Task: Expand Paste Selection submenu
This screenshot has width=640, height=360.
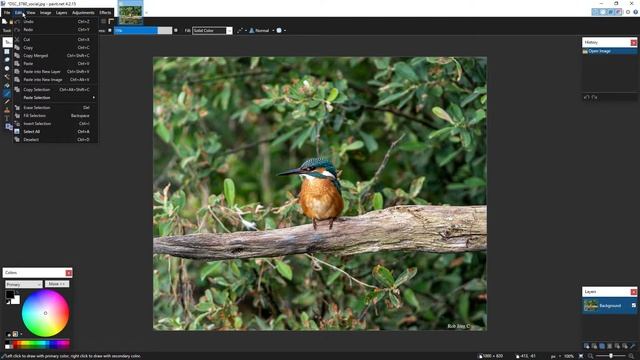Action: (55, 98)
